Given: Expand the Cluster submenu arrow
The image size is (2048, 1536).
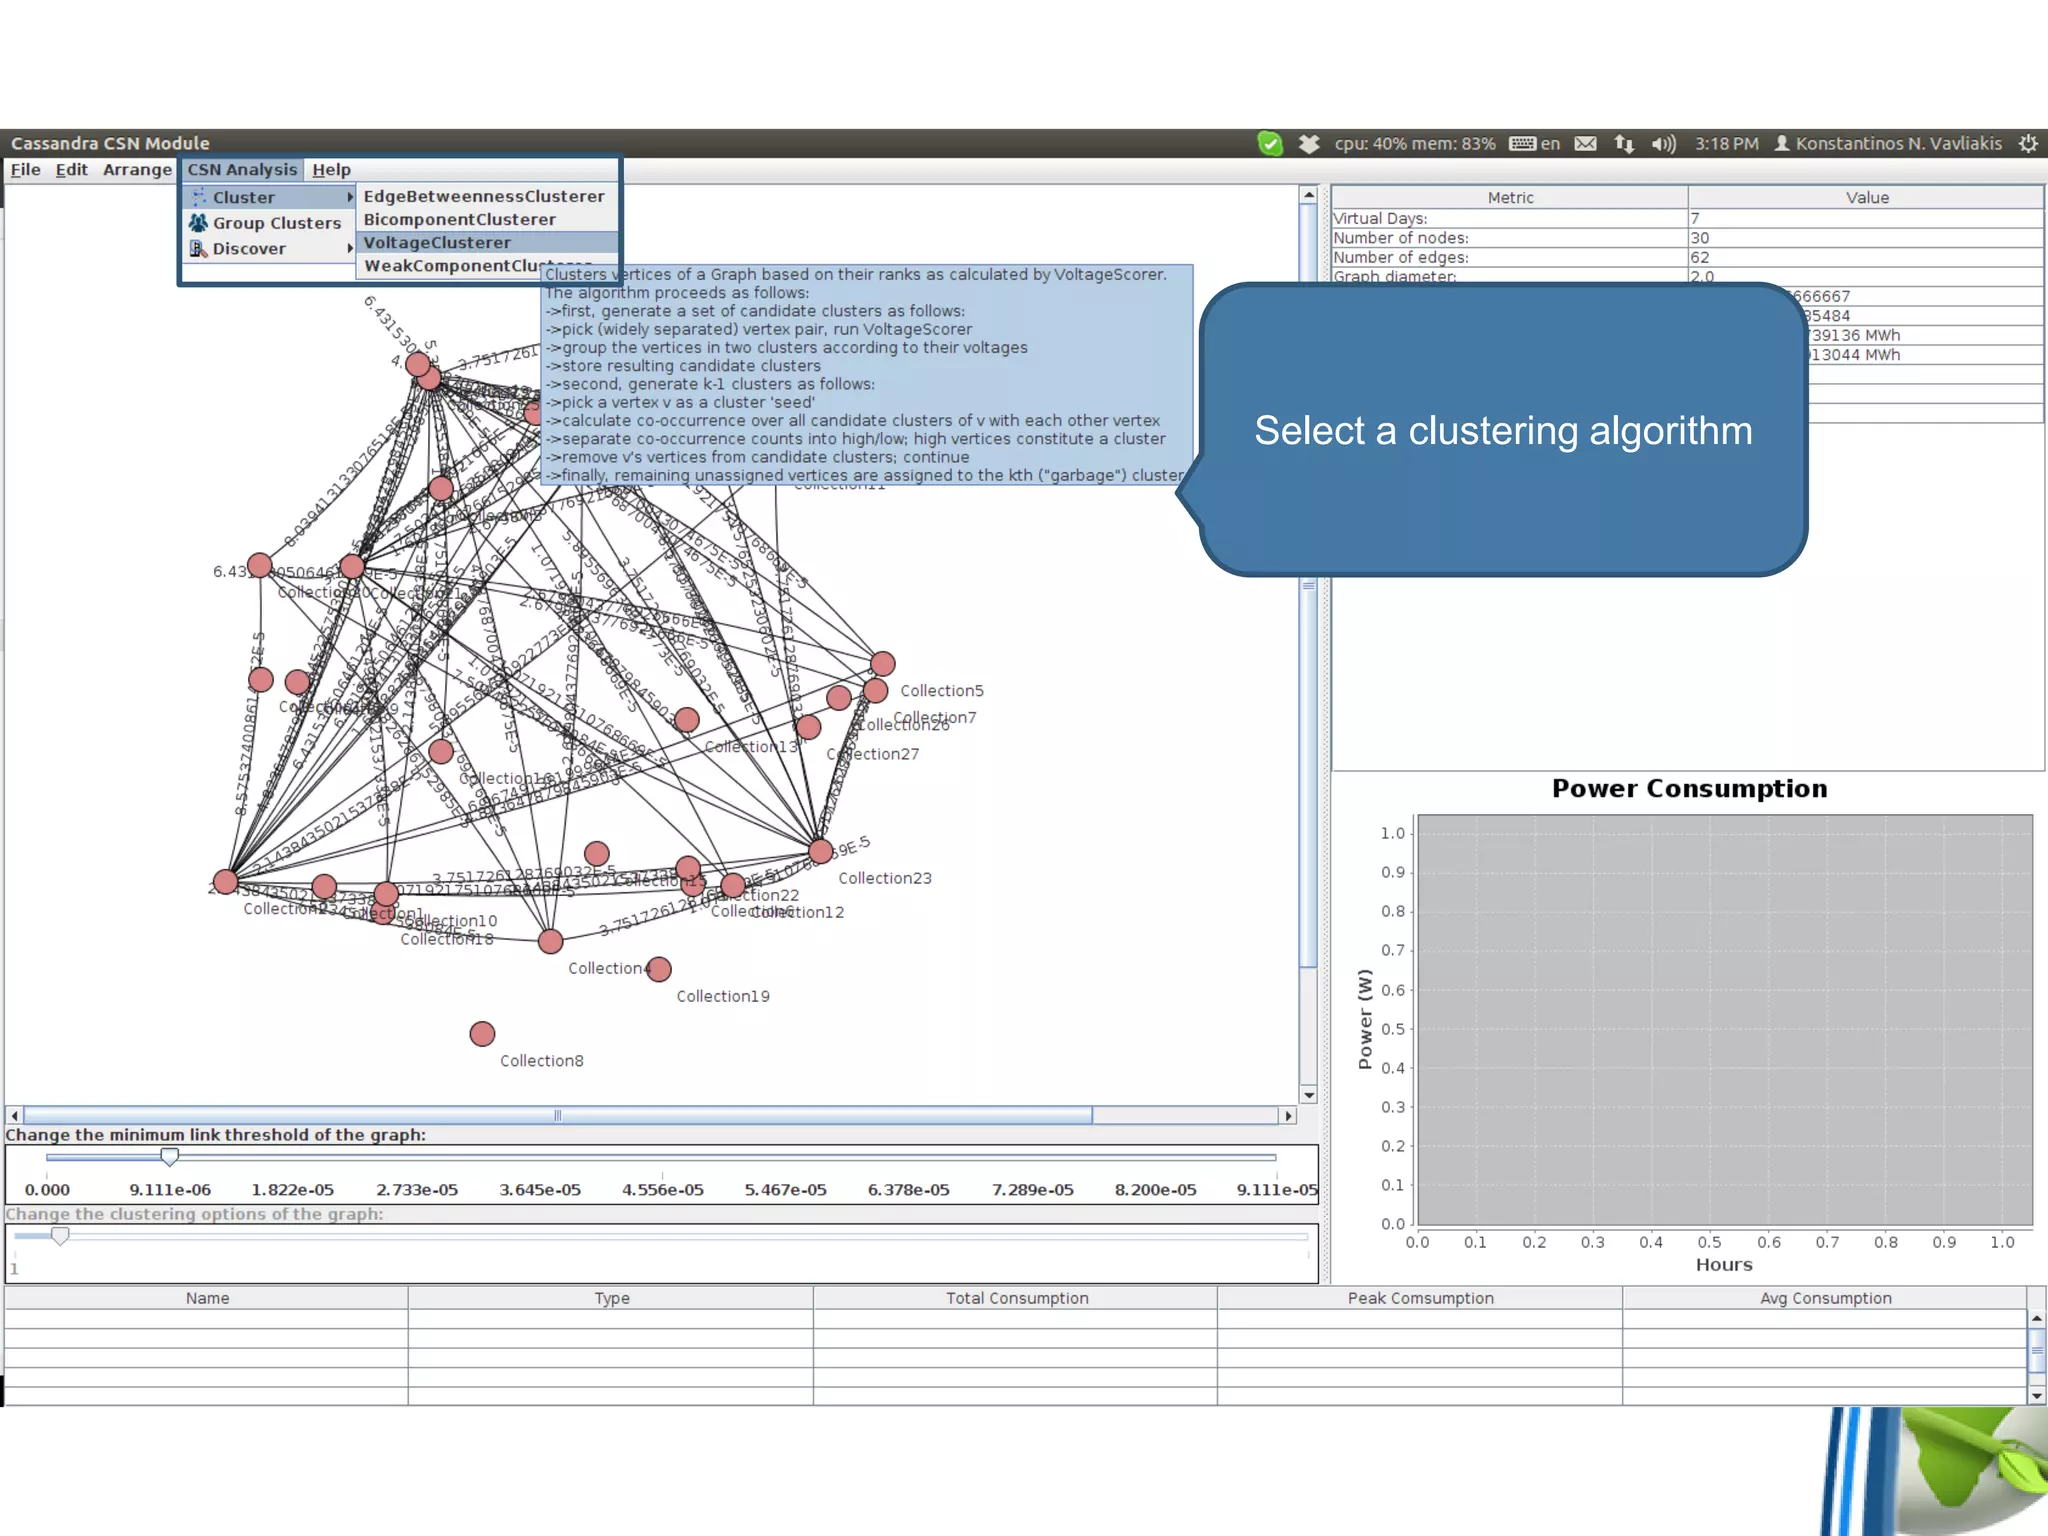Looking at the screenshot, I should 350,197.
